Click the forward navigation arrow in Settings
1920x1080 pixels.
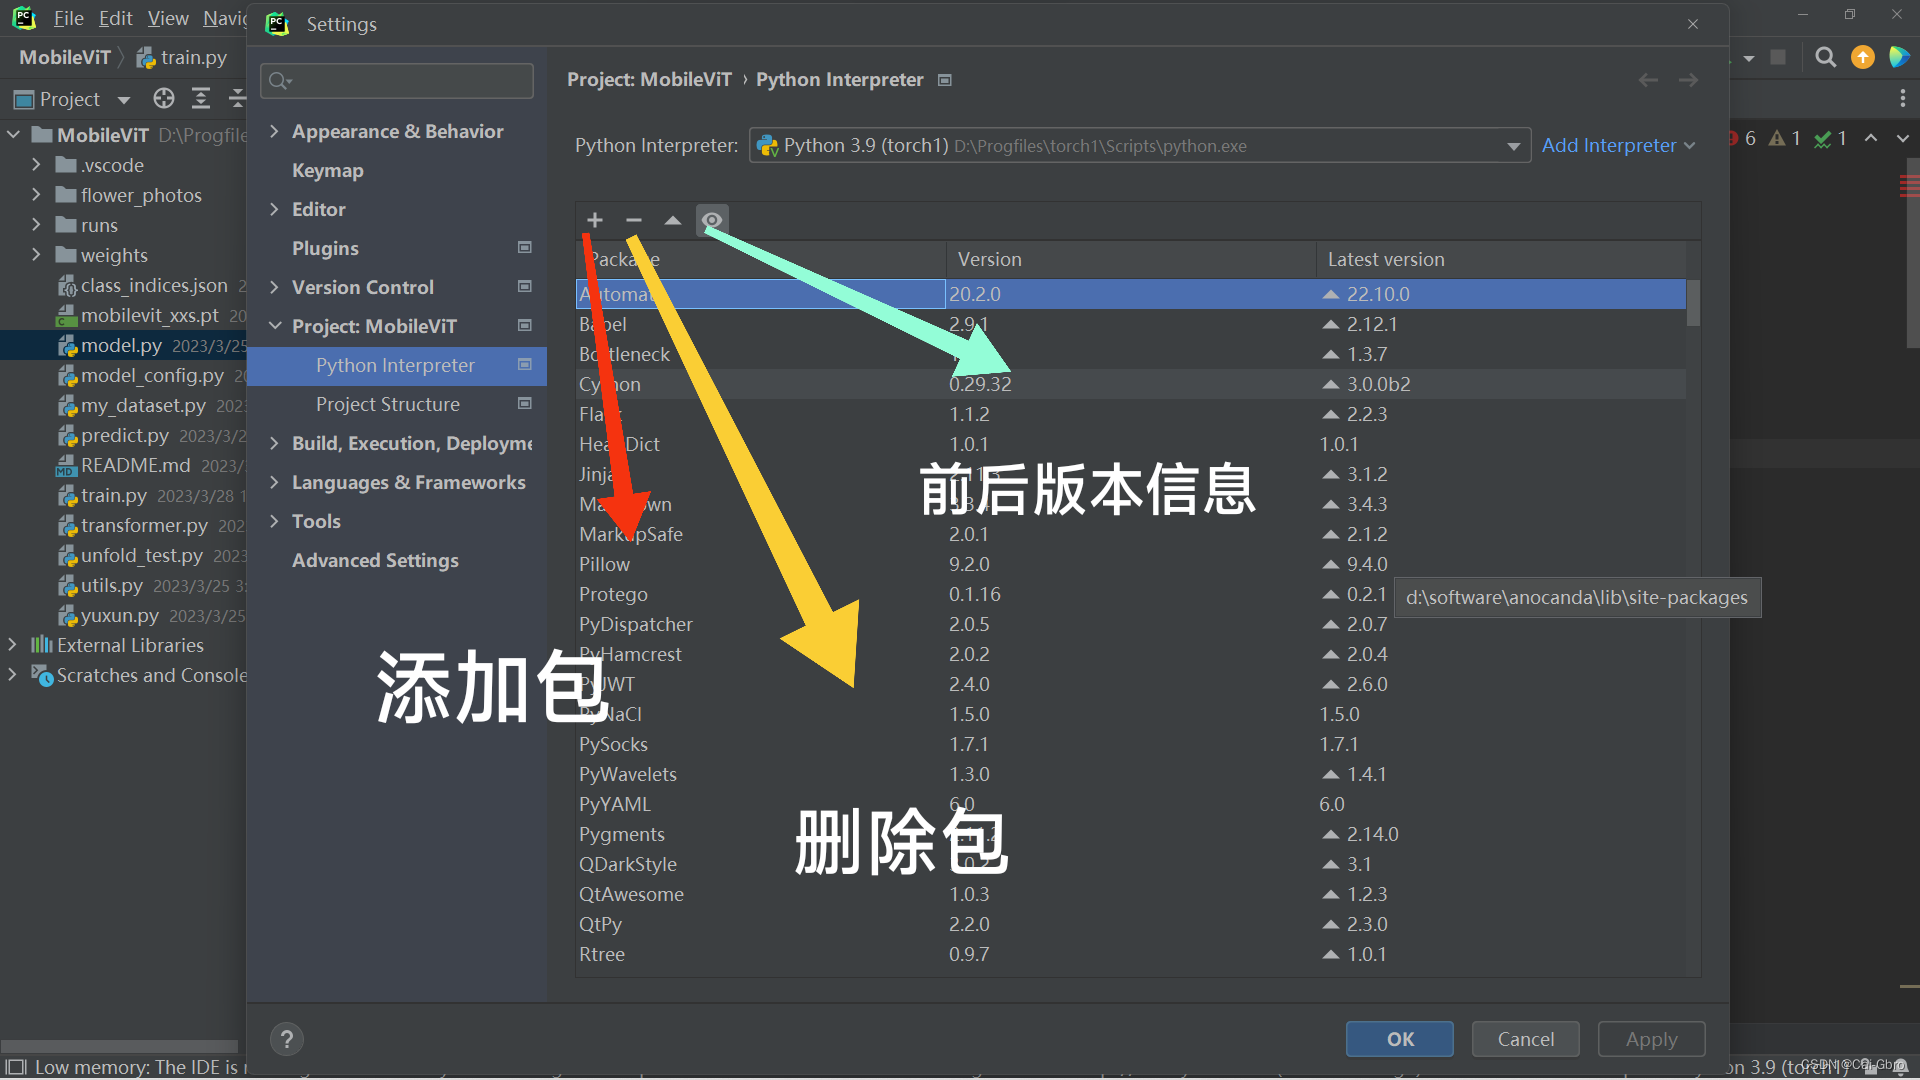1689,80
